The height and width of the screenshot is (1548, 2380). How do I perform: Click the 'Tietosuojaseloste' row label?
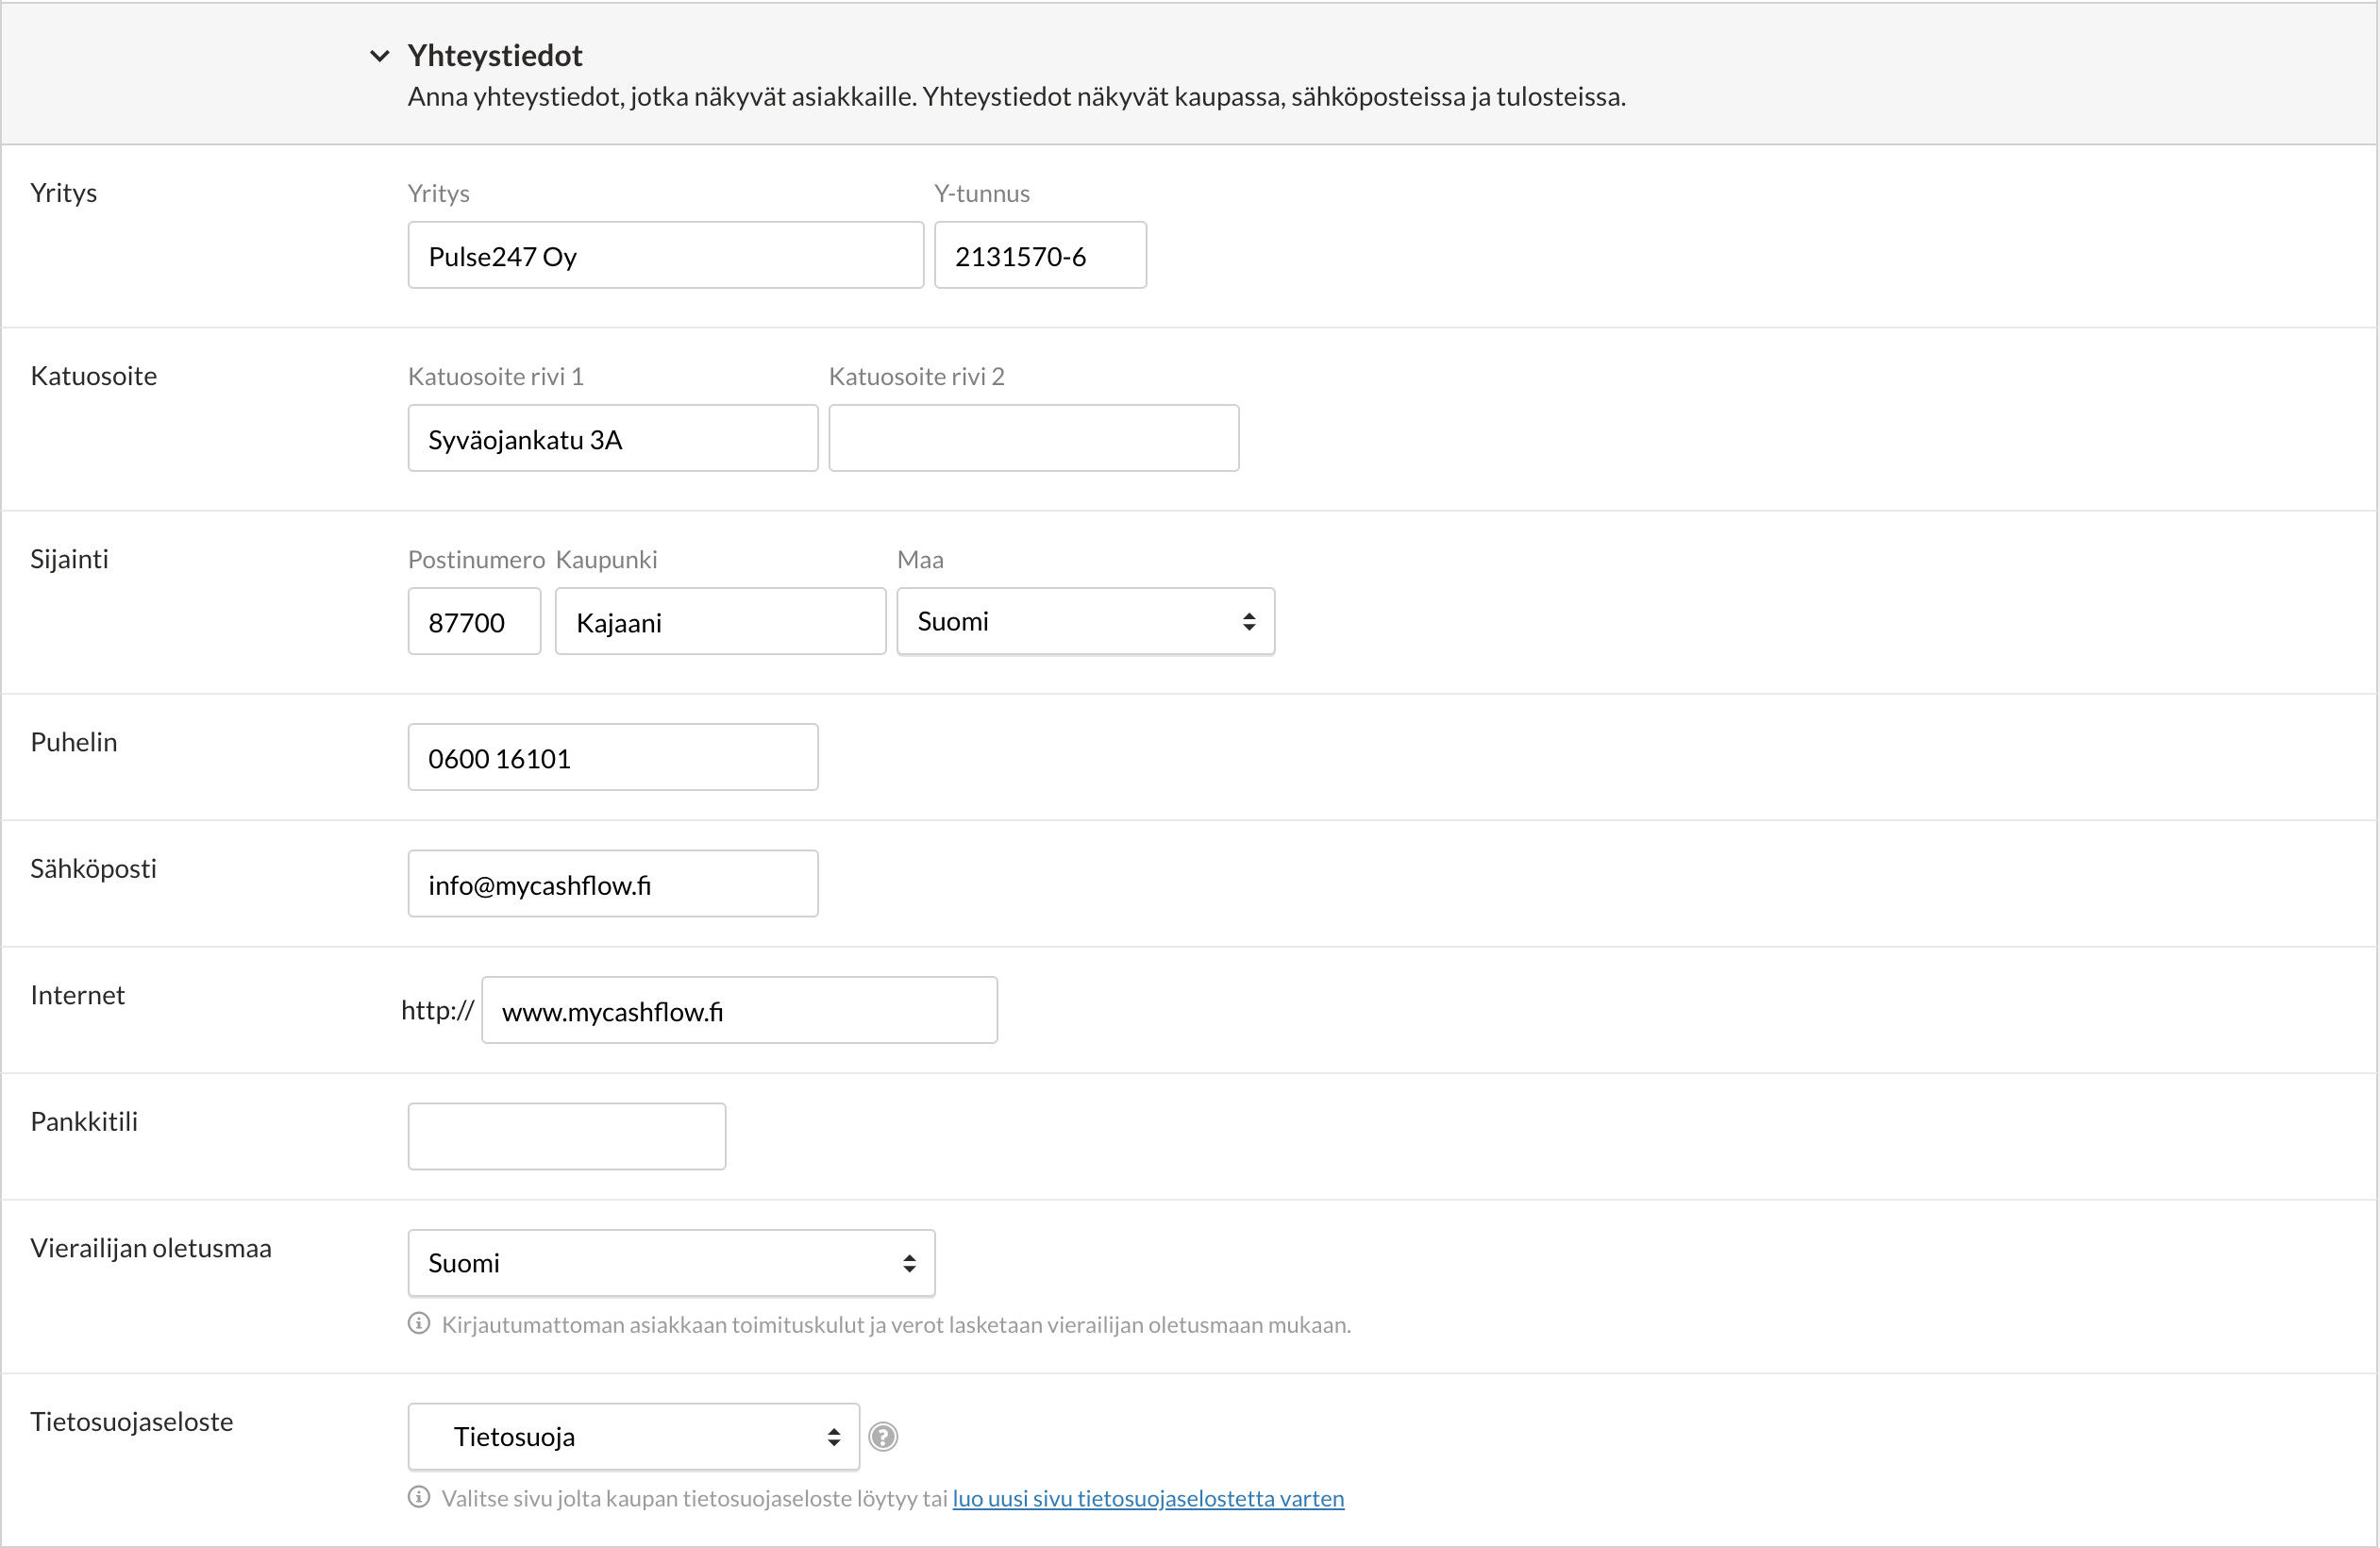pyautogui.click(x=131, y=1421)
